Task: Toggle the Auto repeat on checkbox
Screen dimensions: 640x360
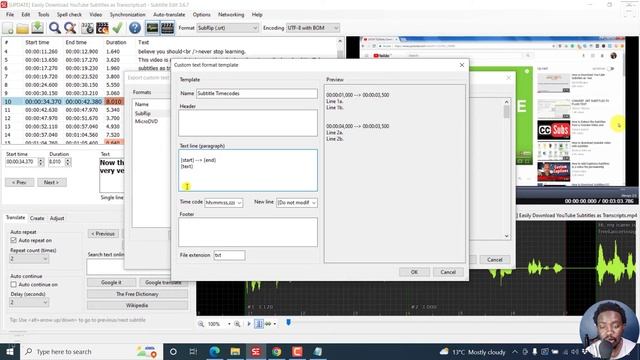Action: (13, 240)
